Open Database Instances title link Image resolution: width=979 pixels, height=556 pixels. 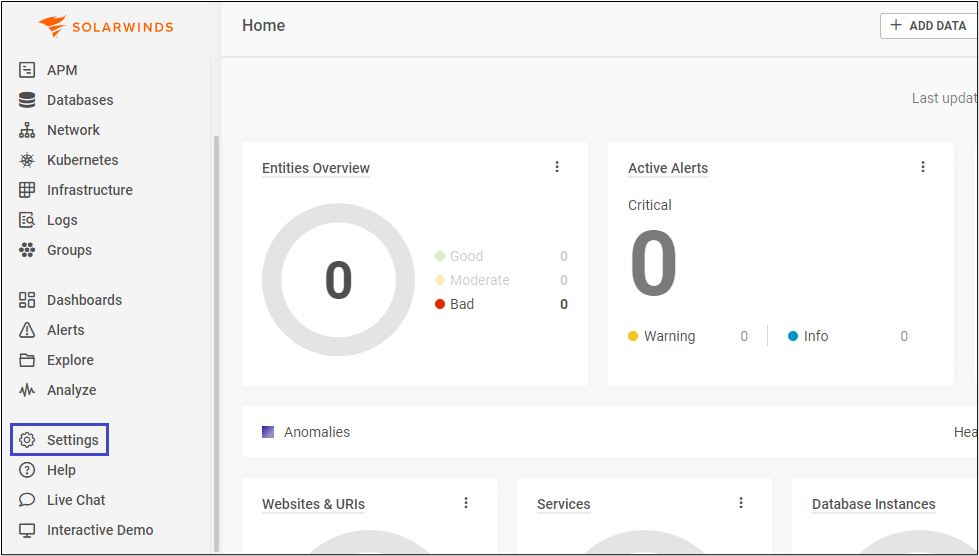873,504
